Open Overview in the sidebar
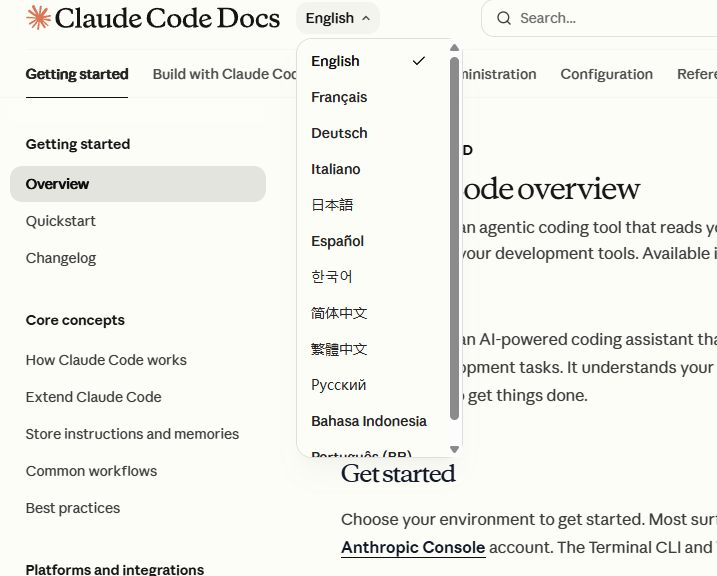The width and height of the screenshot is (717, 576). 138,184
